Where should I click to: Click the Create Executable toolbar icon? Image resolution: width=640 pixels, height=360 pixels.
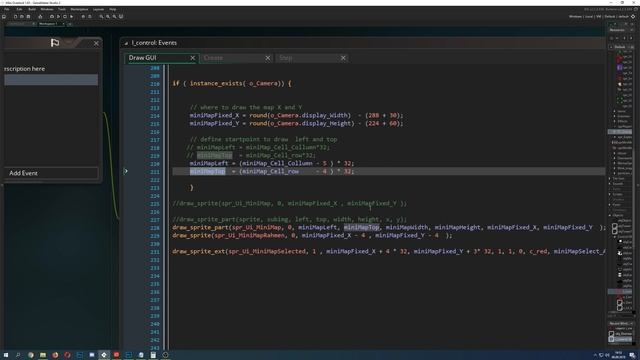(40, 17)
